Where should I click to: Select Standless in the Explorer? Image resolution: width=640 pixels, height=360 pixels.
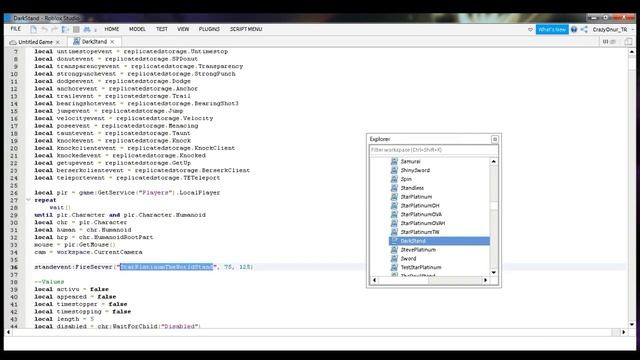pyautogui.click(x=412, y=188)
